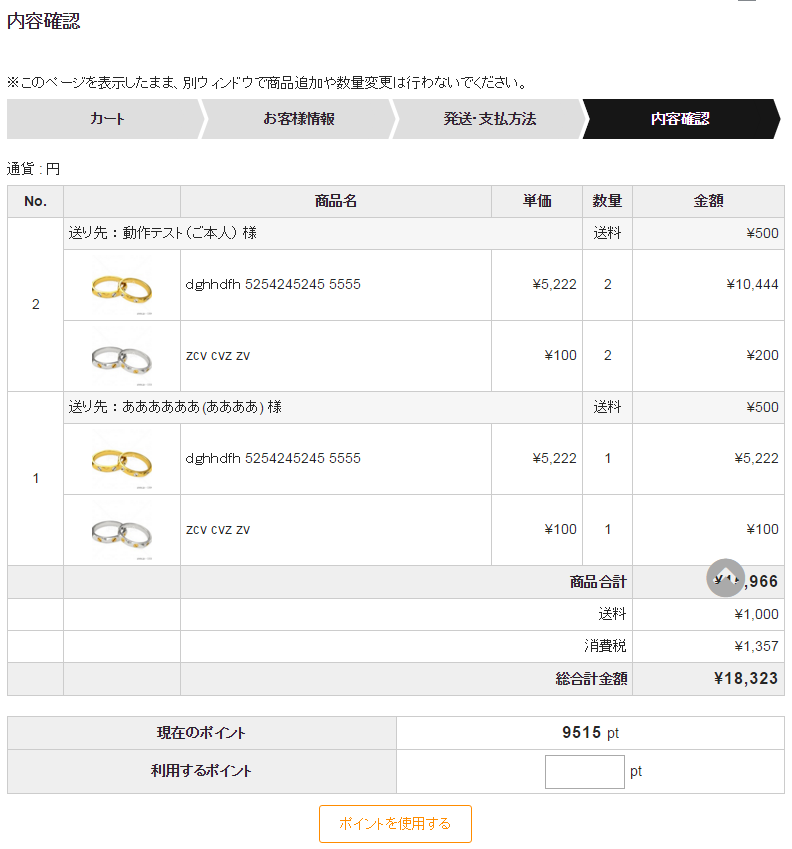
Task: Click the scroll-to-top round arrow icon
Action: (x=725, y=578)
